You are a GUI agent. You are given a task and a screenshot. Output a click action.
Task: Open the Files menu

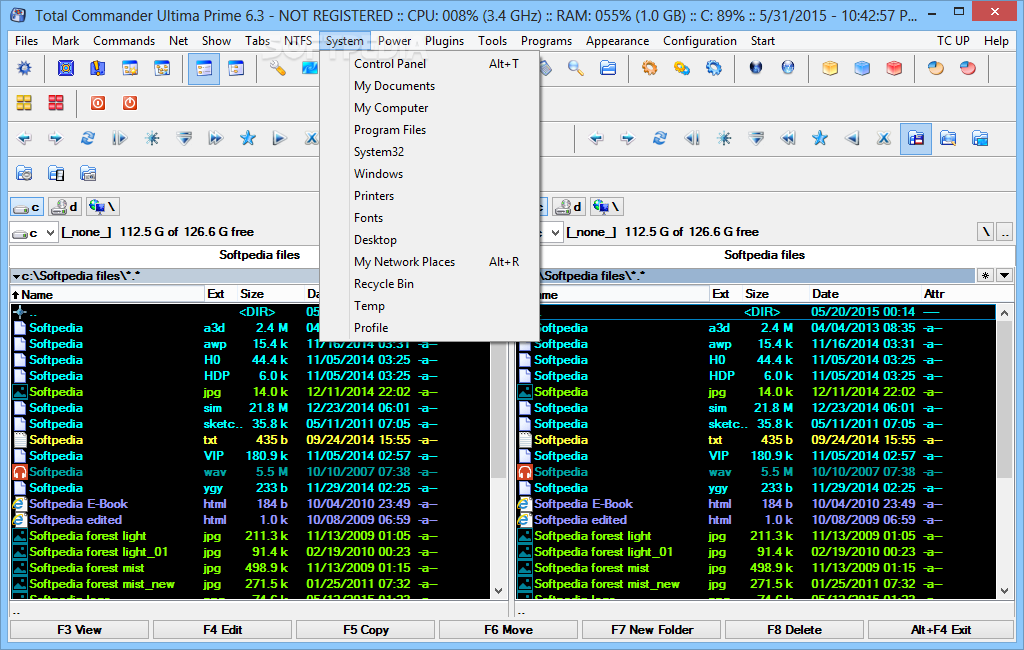[x=26, y=41]
